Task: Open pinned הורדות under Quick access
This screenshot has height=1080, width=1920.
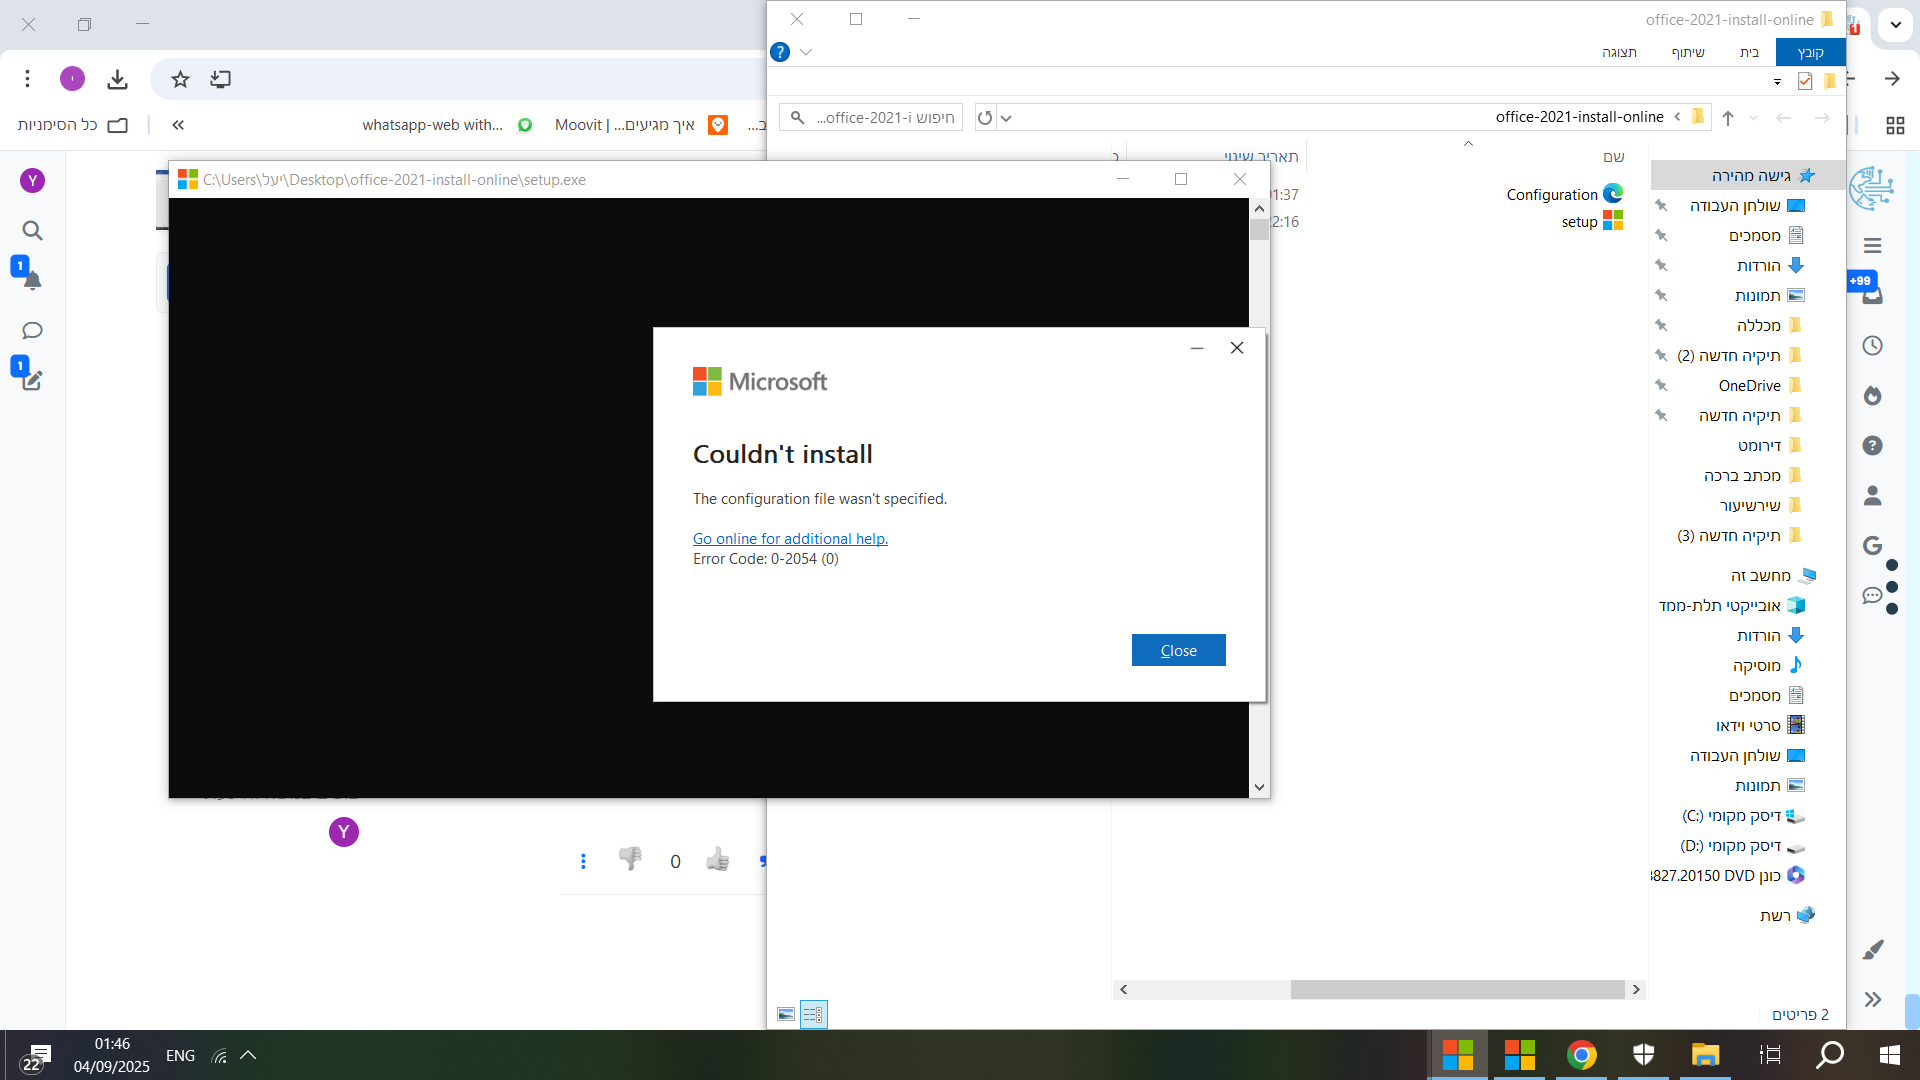Action: pos(1769,265)
